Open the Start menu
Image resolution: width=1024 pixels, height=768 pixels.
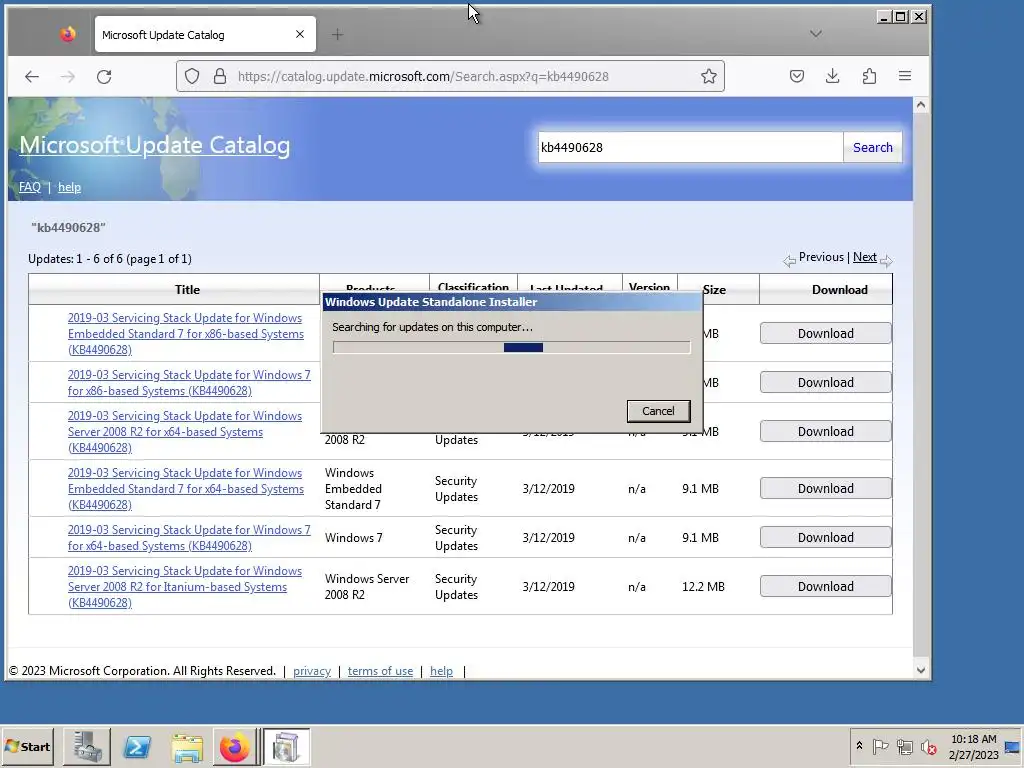[x=27, y=746]
